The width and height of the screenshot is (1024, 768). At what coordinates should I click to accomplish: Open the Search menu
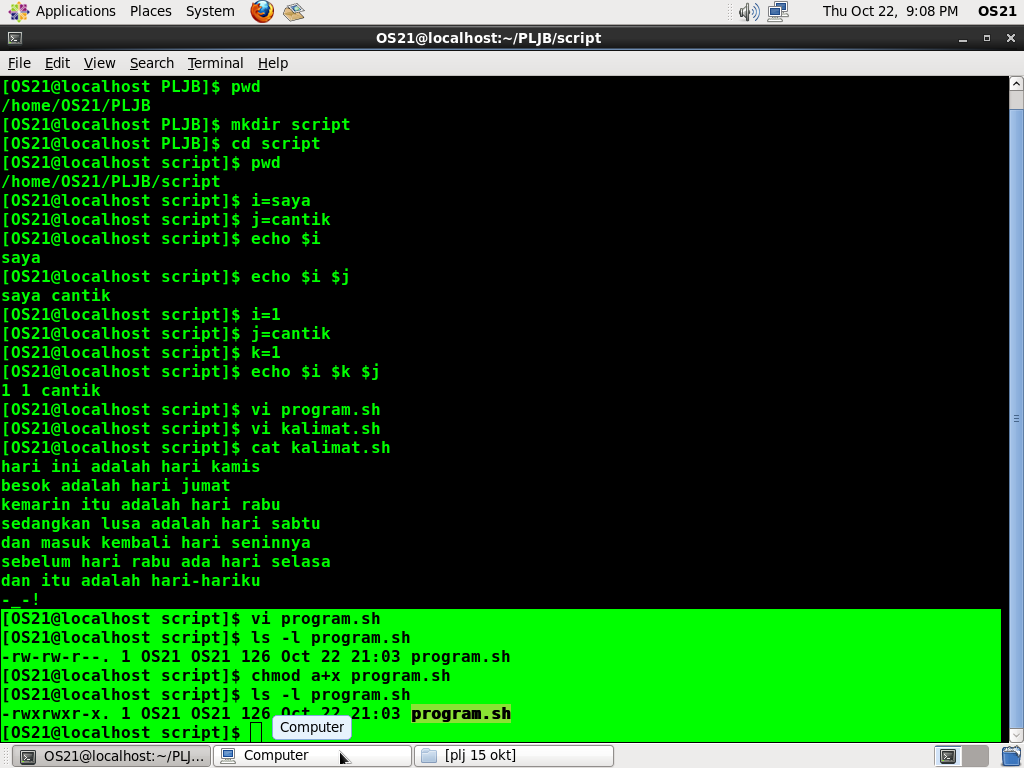(x=152, y=63)
